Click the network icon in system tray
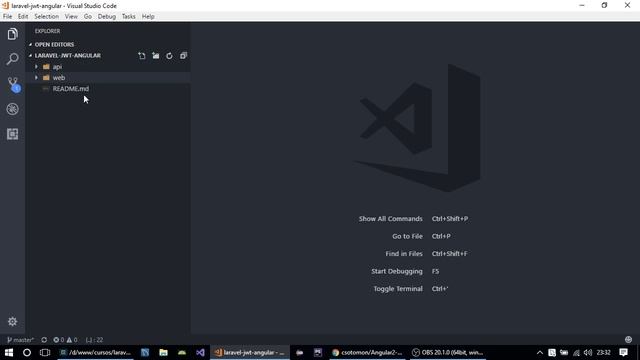This screenshot has height=360, width=640. (576, 353)
